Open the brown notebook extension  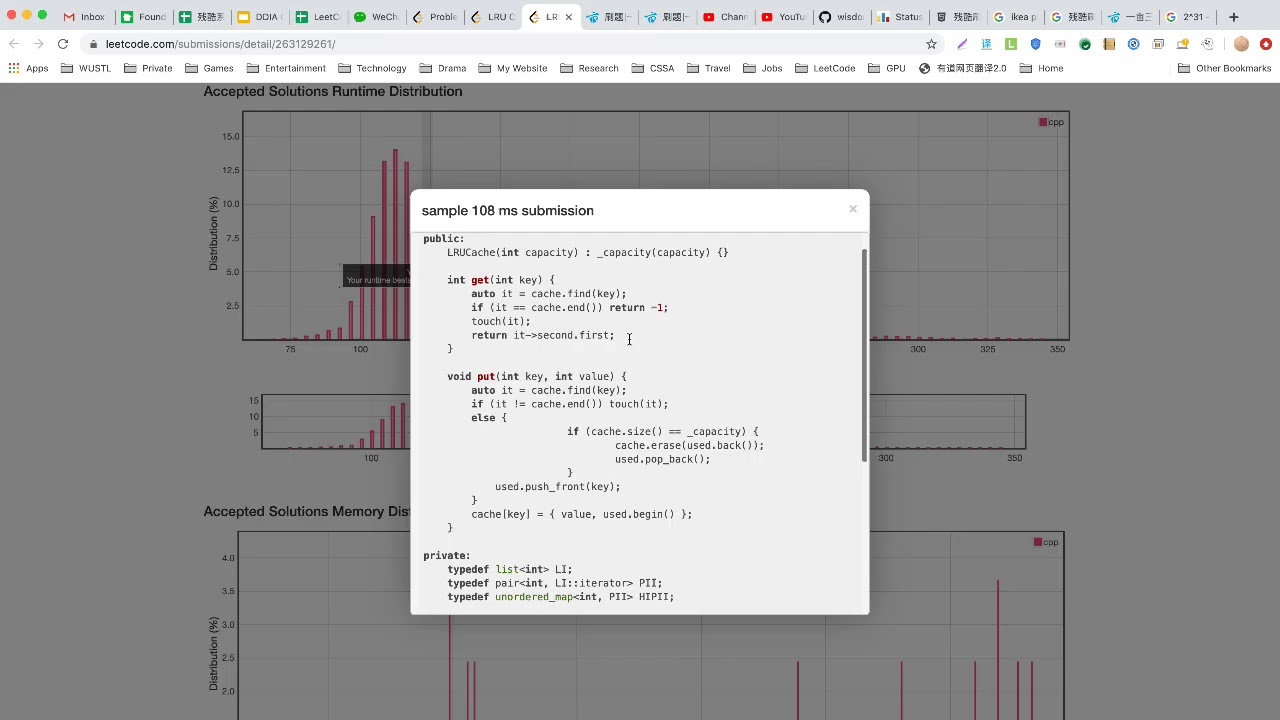[x=1109, y=44]
